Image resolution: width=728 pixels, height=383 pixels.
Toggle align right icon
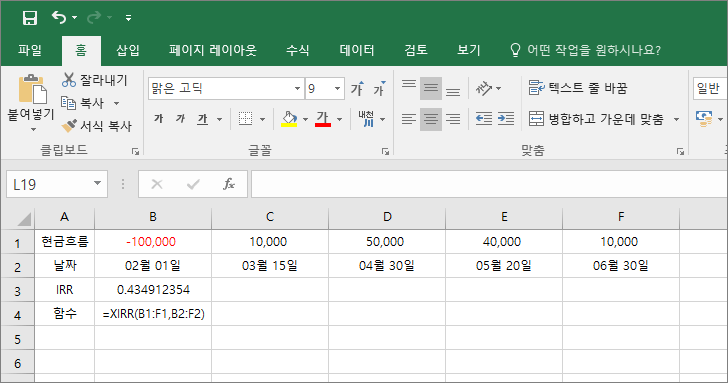(x=453, y=119)
